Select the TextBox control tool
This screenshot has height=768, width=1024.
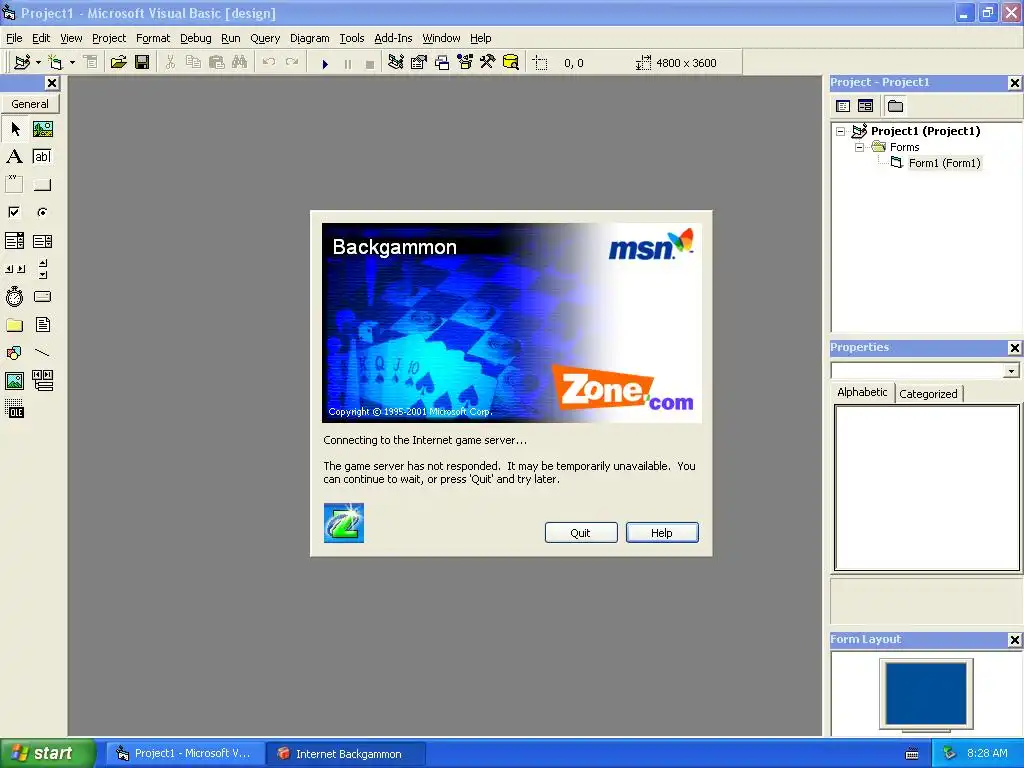tap(42, 157)
